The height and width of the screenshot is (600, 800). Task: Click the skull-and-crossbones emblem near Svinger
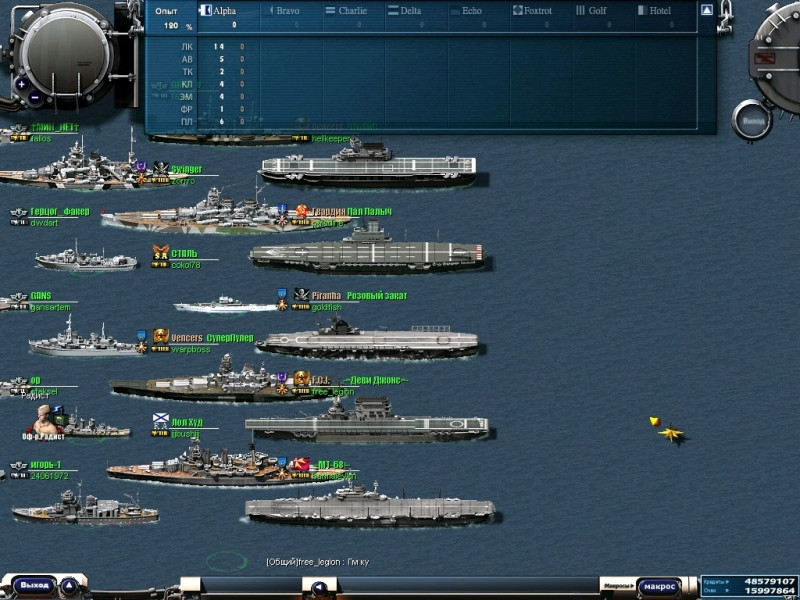(161, 167)
